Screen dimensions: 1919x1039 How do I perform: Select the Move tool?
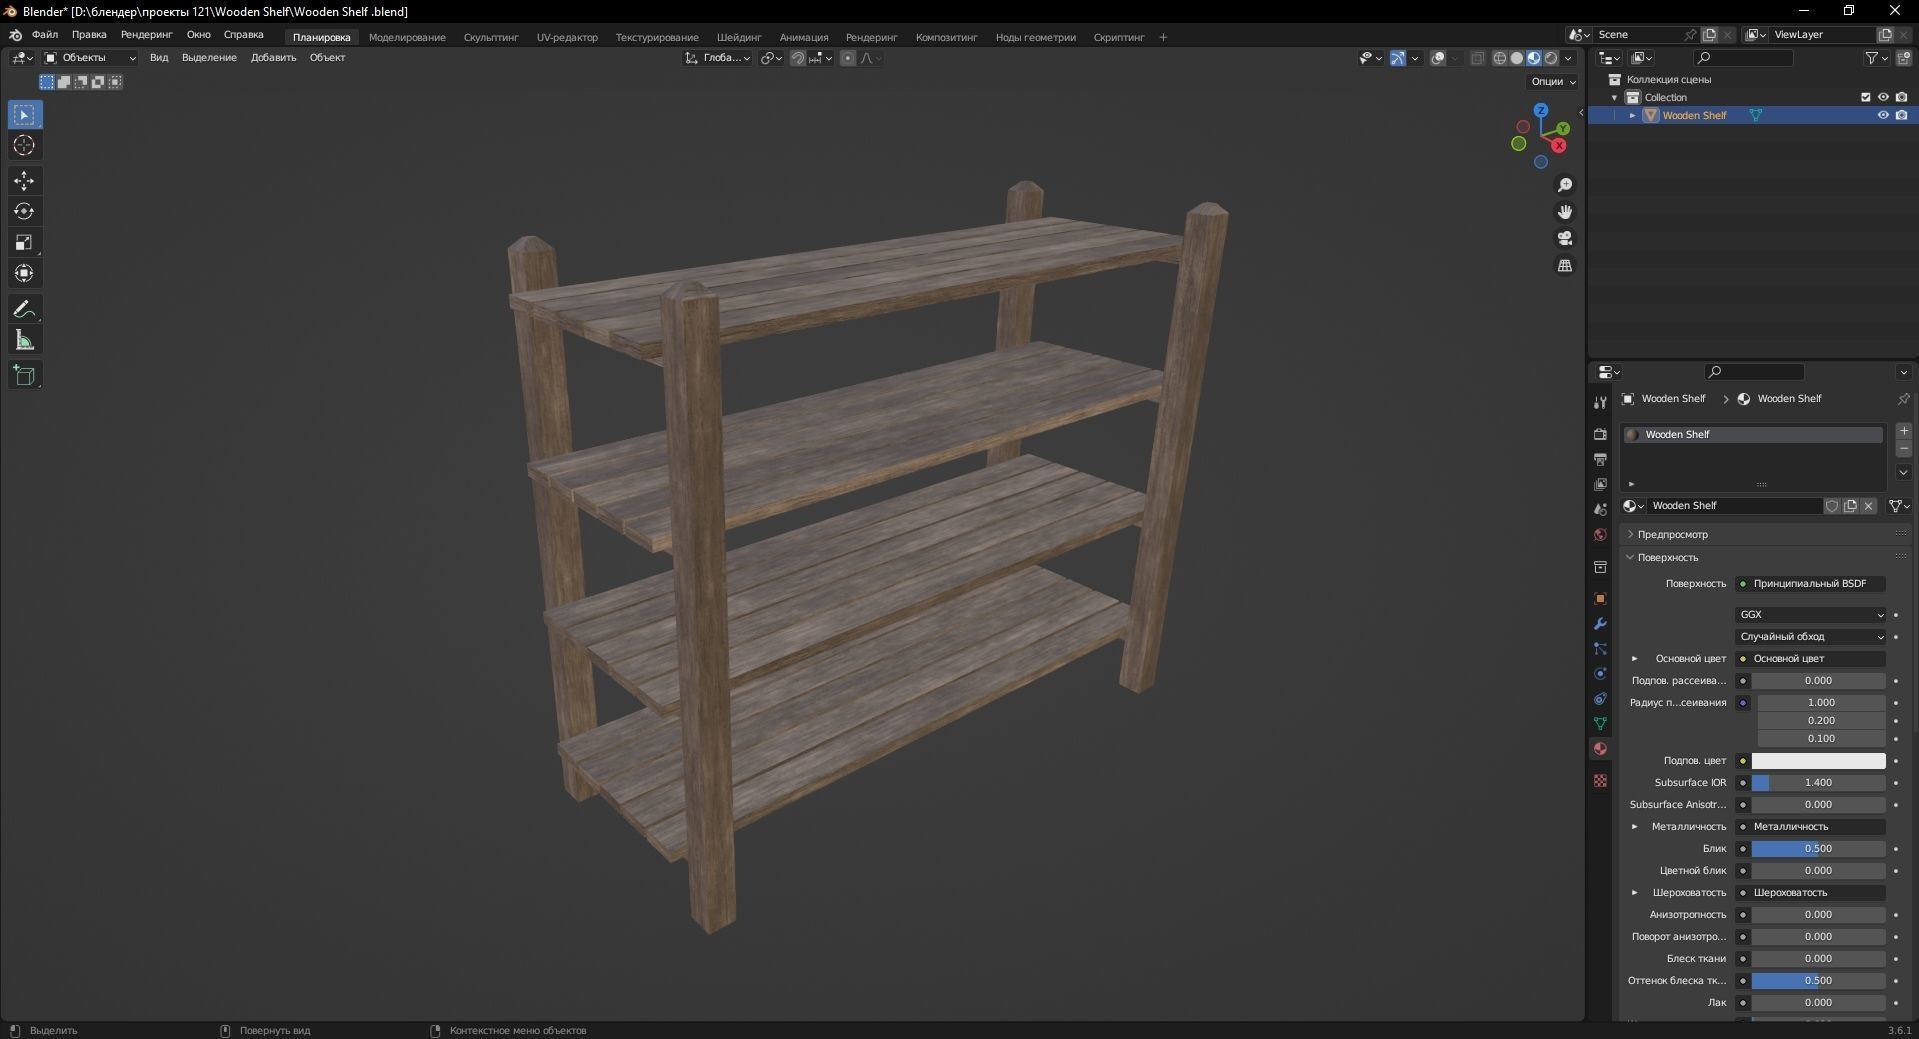(x=24, y=181)
